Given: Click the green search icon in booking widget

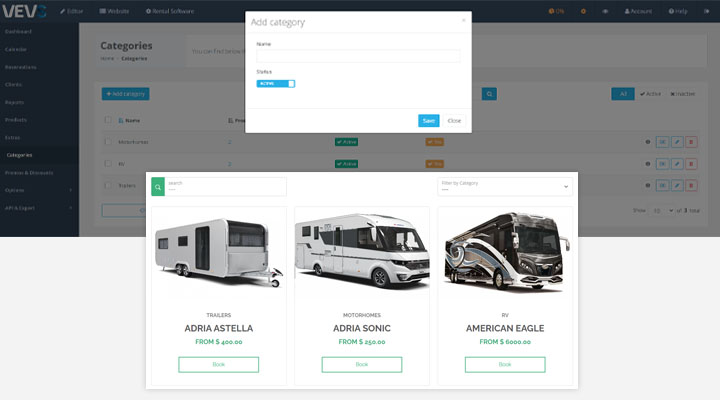Looking at the screenshot, I should pyautogui.click(x=158, y=187).
